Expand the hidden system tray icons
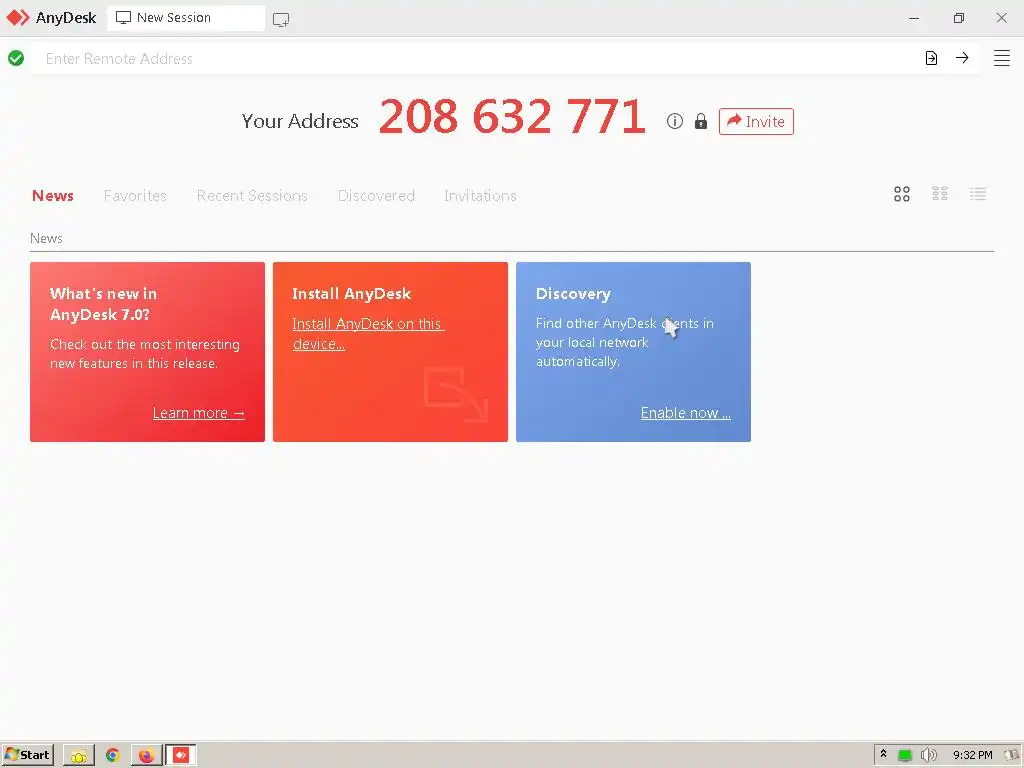 884,754
